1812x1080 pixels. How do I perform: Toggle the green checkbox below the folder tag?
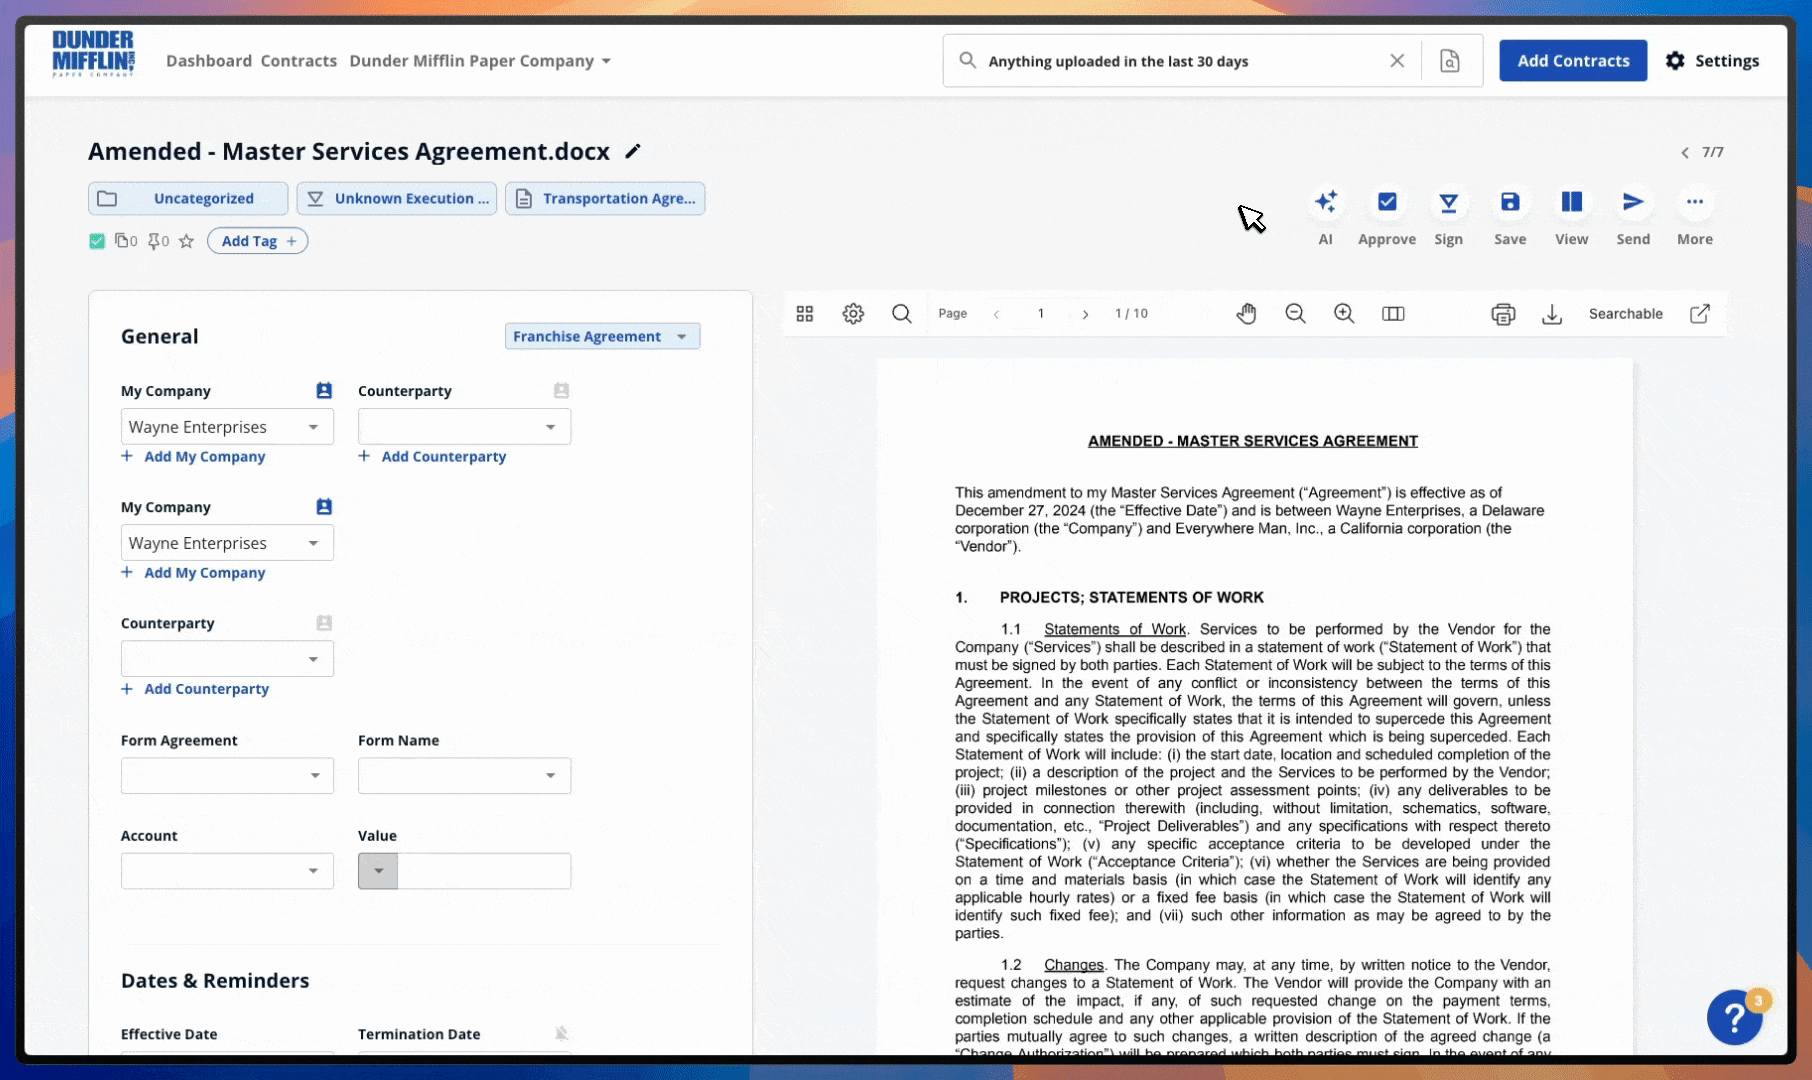pyautogui.click(x=97, y=241)
